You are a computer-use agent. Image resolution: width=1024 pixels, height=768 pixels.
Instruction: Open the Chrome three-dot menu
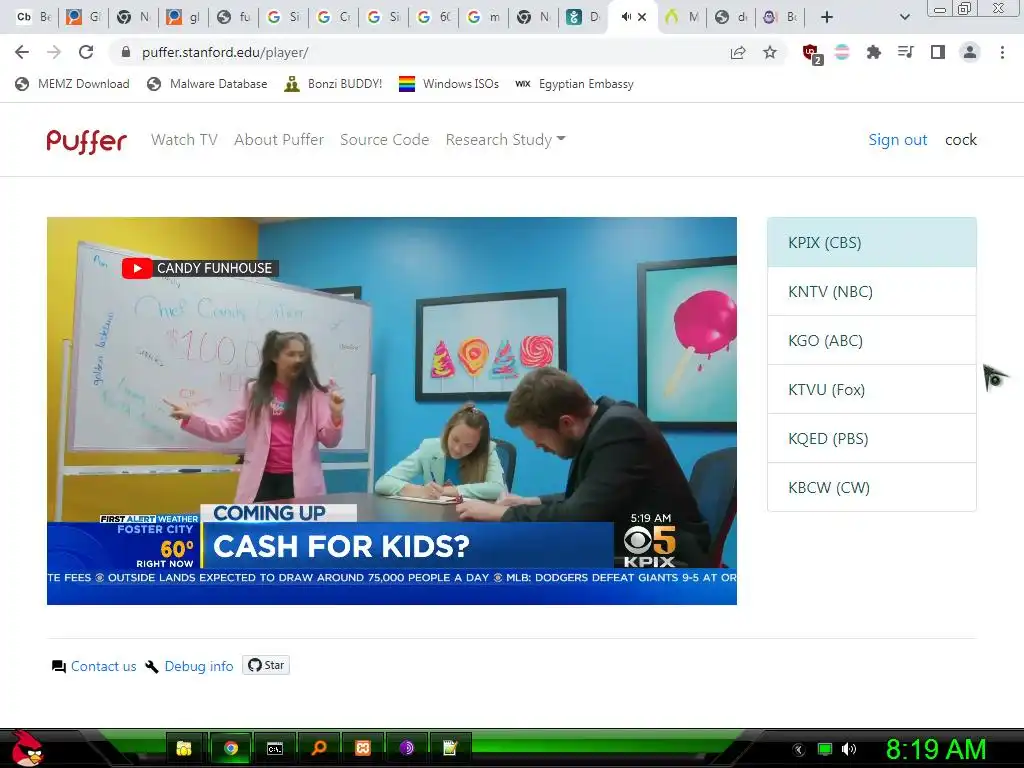[1002, 52]
